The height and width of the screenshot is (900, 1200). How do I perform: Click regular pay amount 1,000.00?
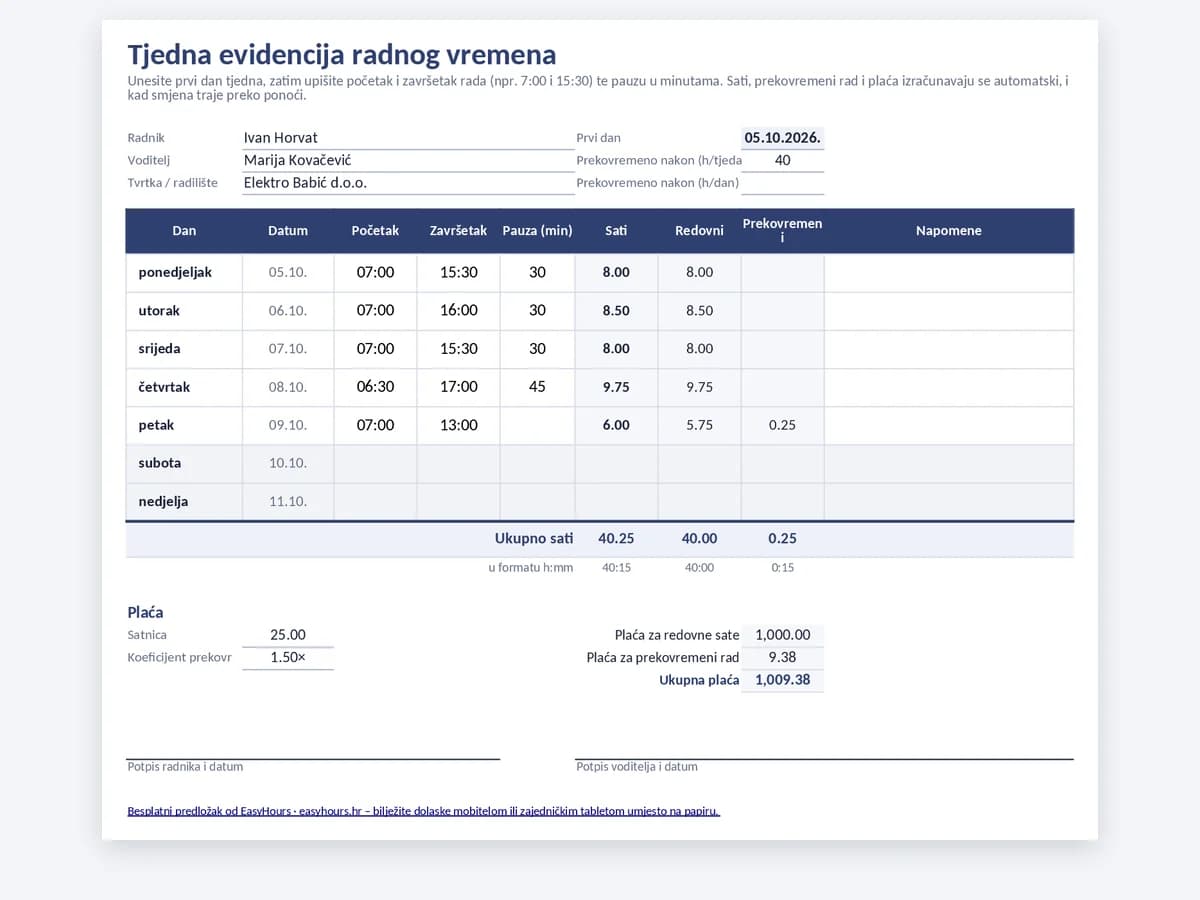pos(782,635)
